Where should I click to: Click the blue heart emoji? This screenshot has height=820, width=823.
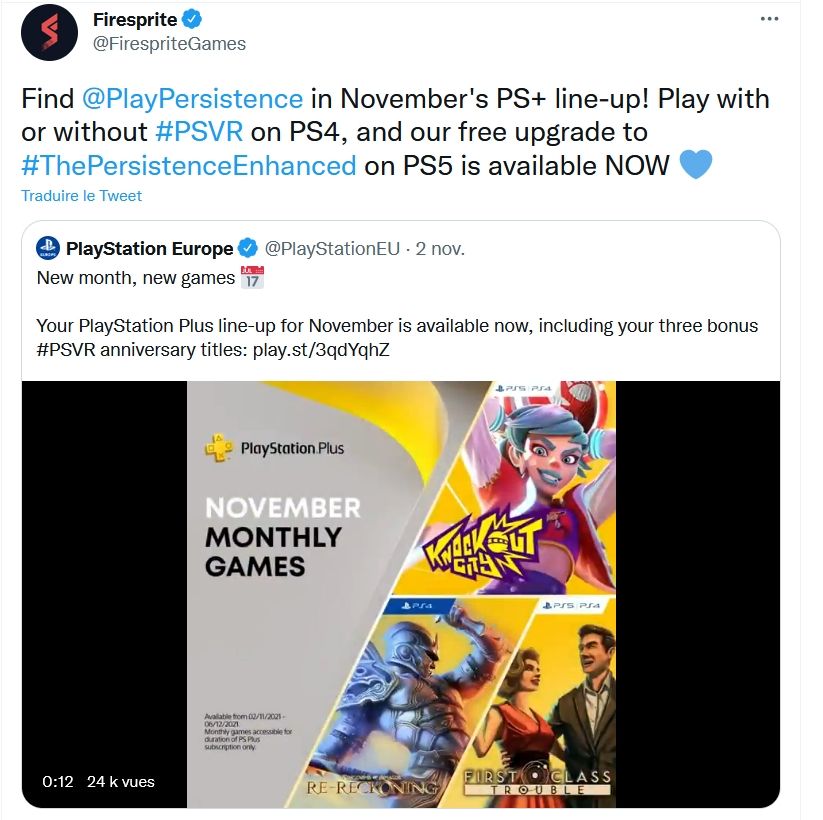point(695,164)
